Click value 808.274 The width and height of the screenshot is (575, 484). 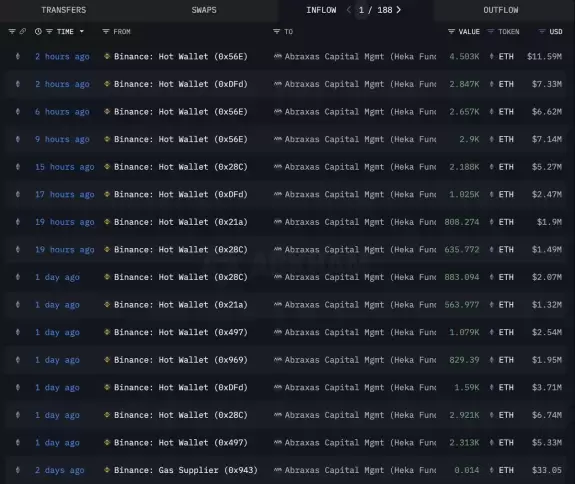pos(462,222)
